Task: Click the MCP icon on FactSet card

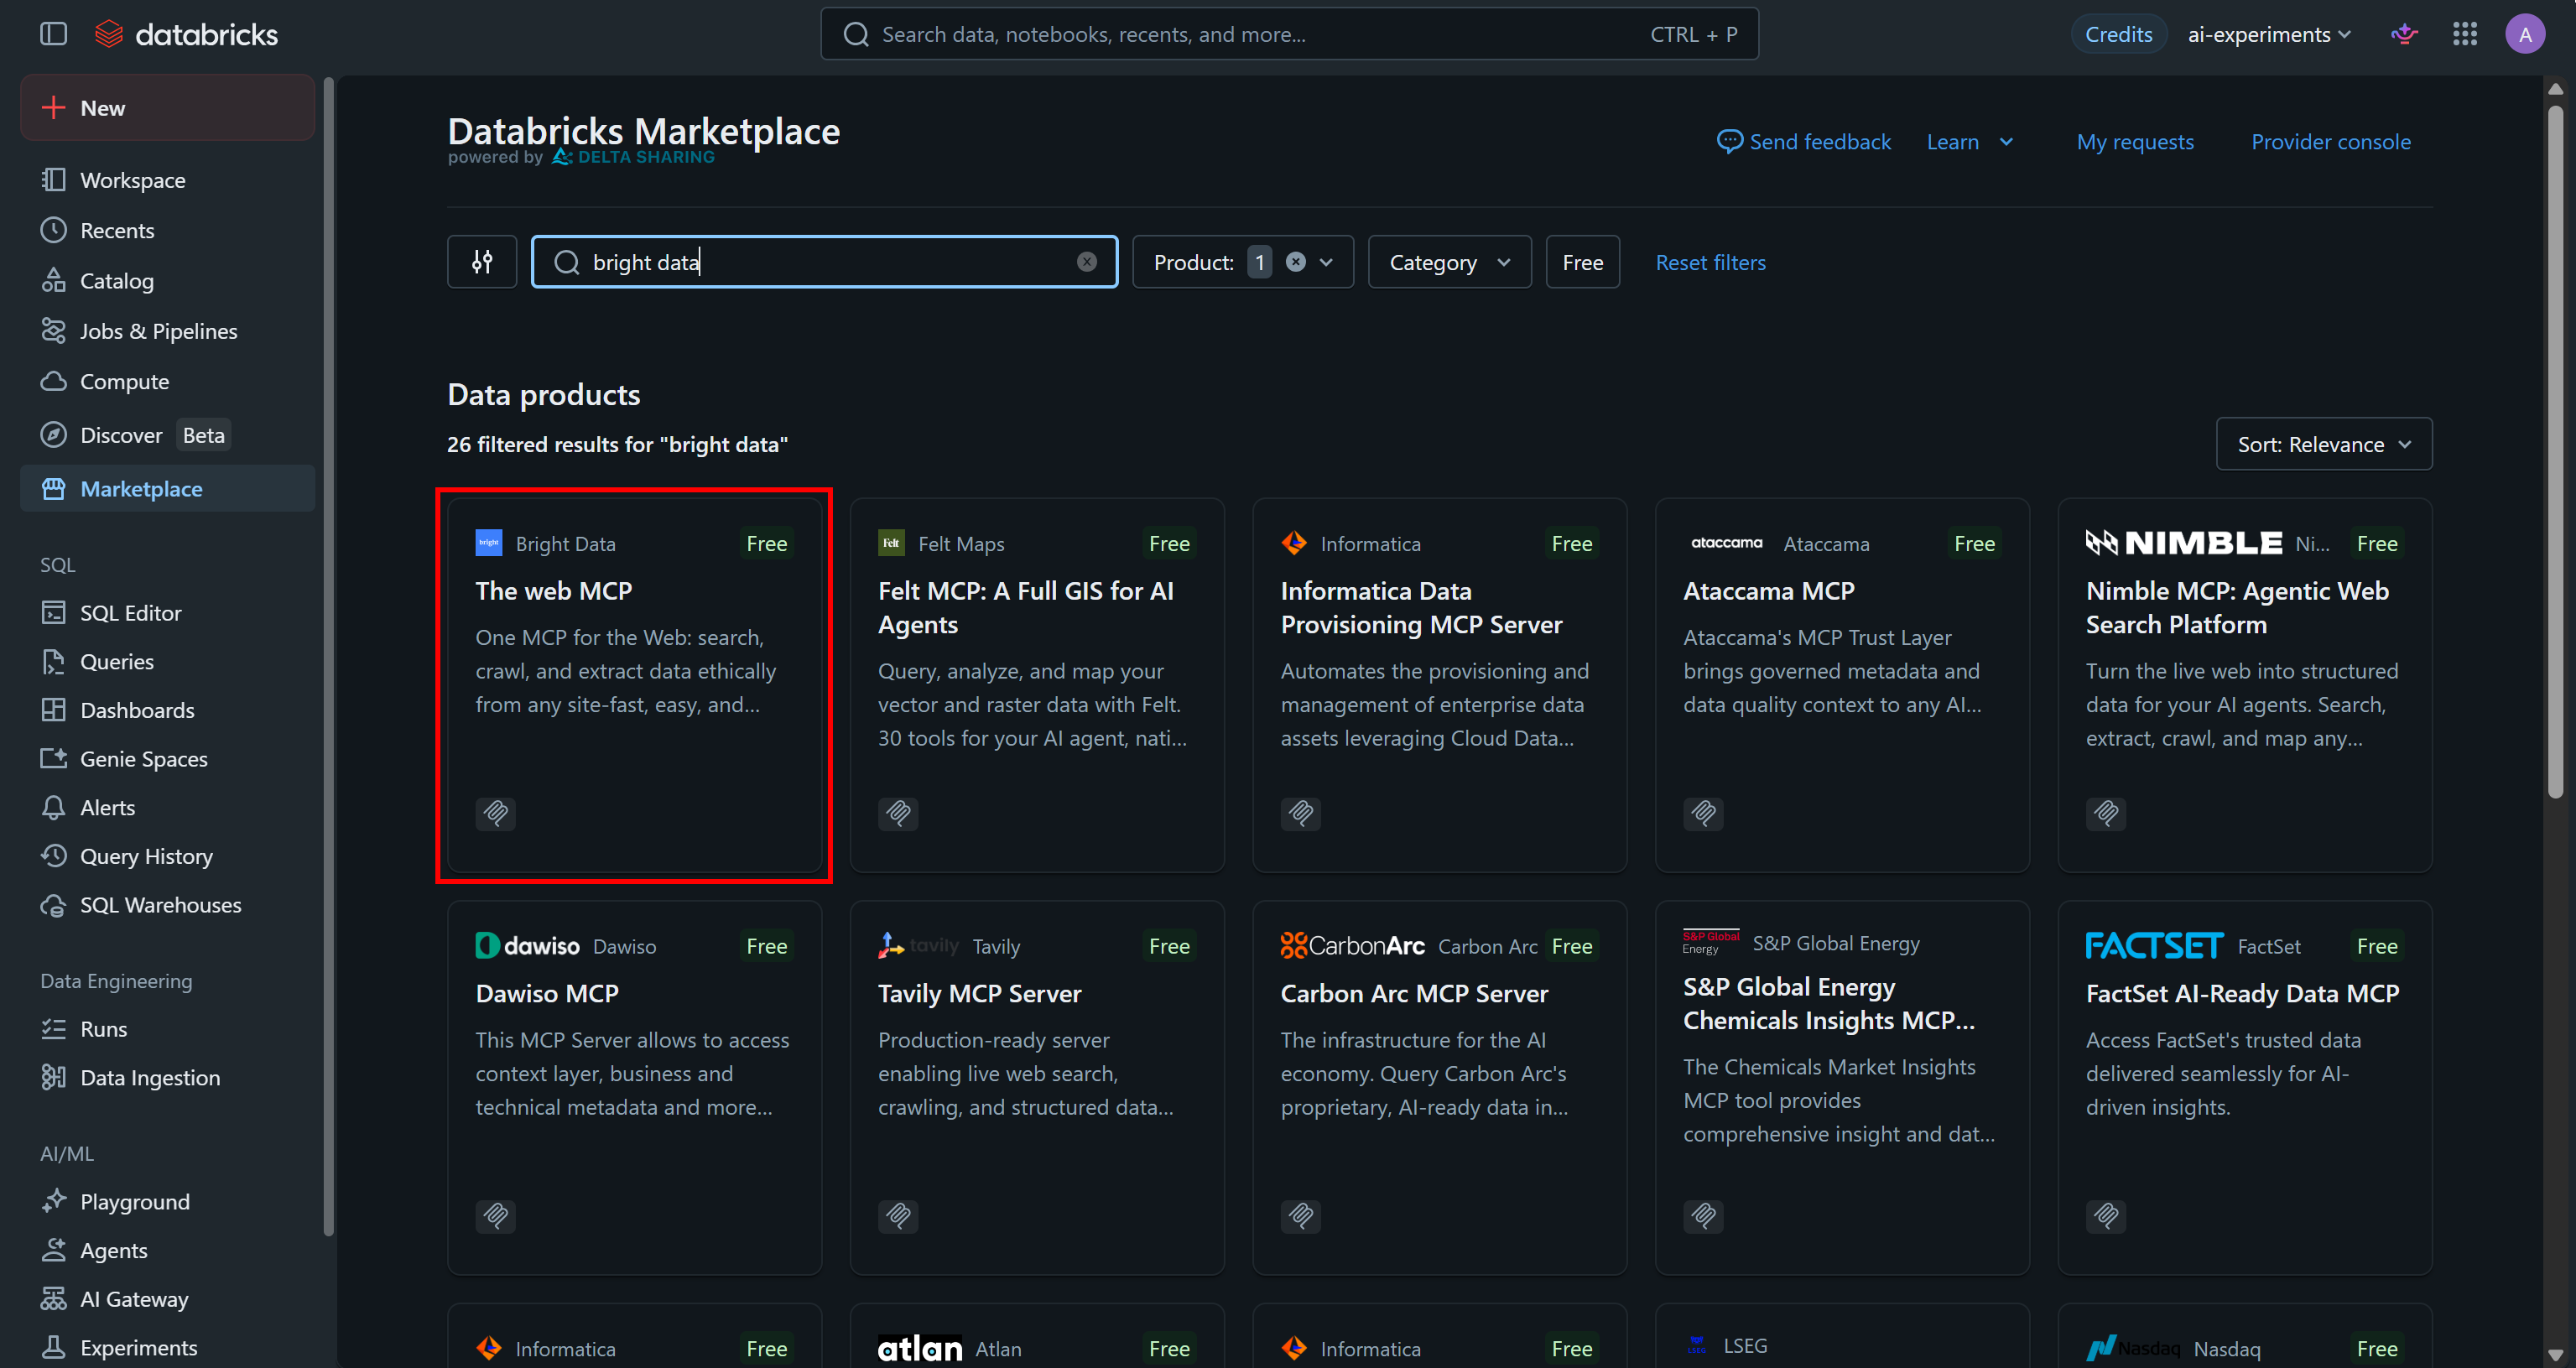Action: [2106, 1216]
